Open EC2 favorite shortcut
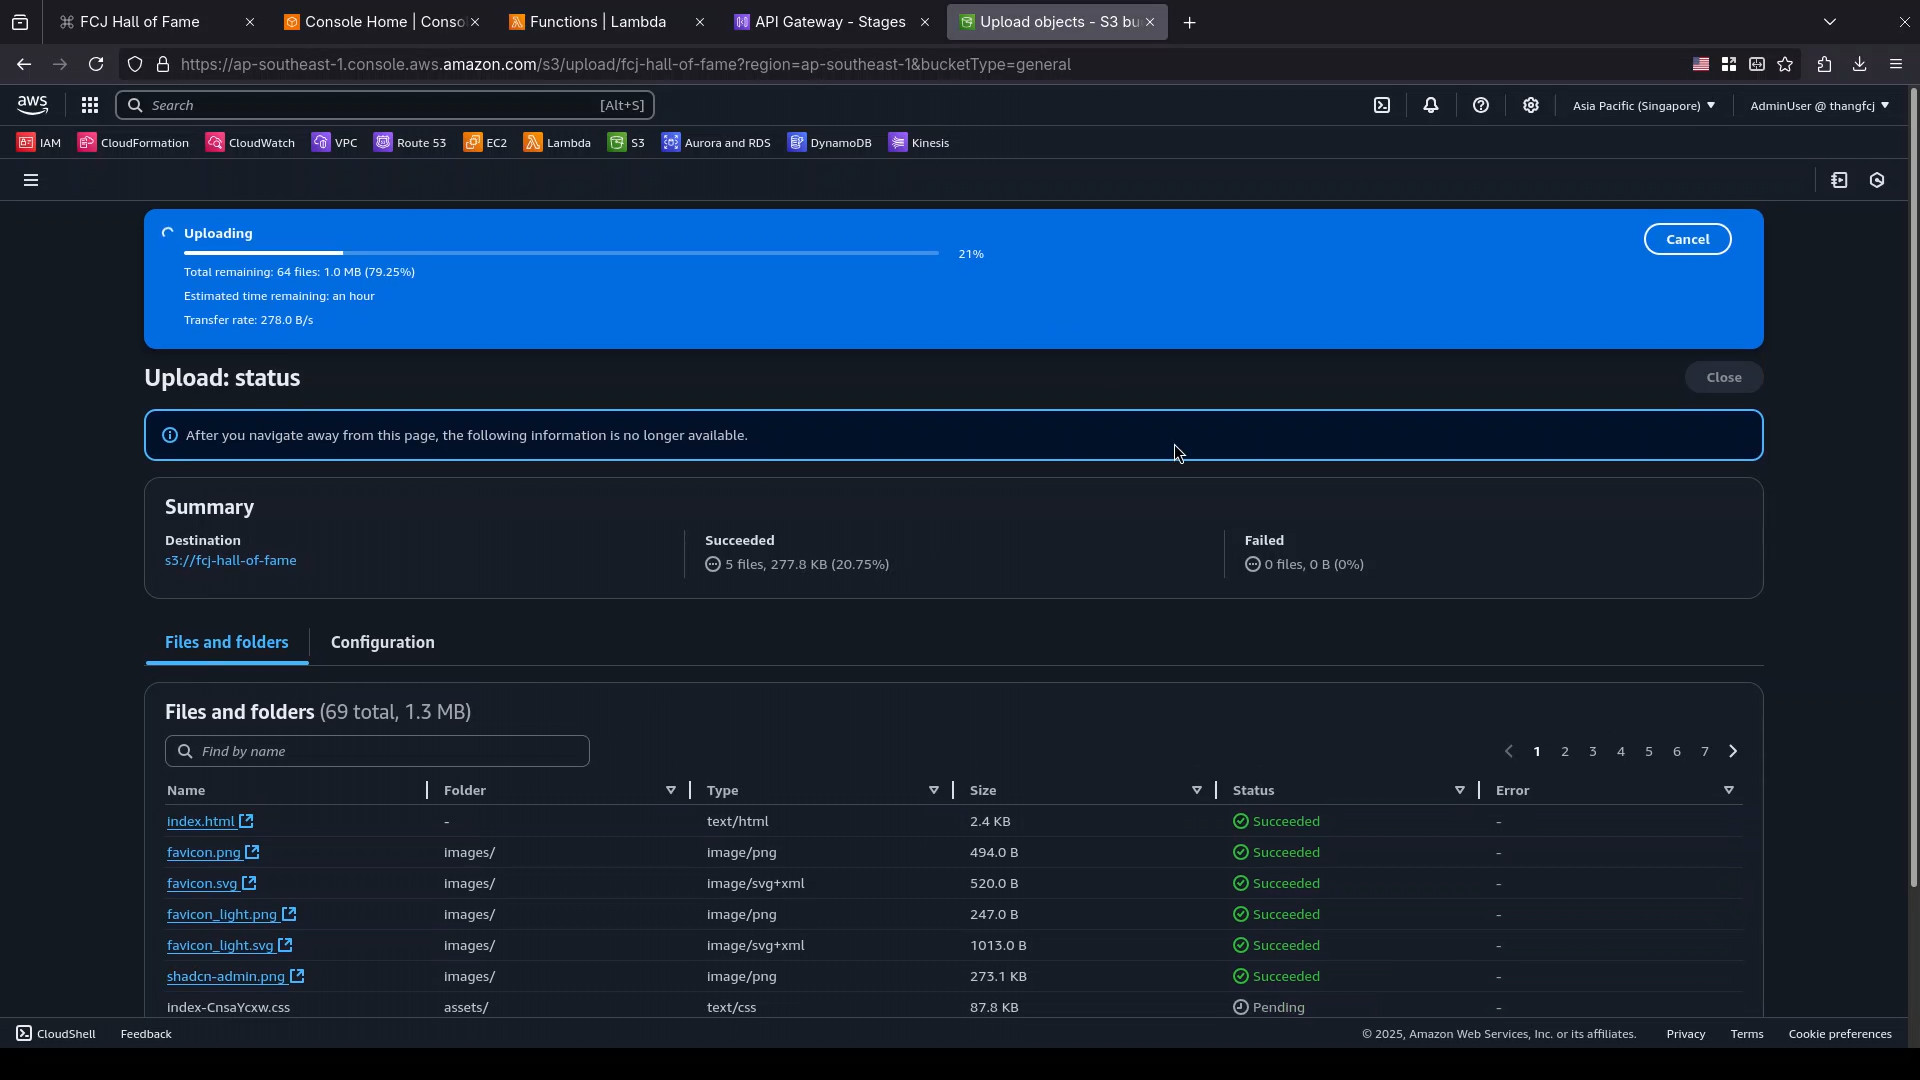The image size is (1920, 1080). click(485, 143)
